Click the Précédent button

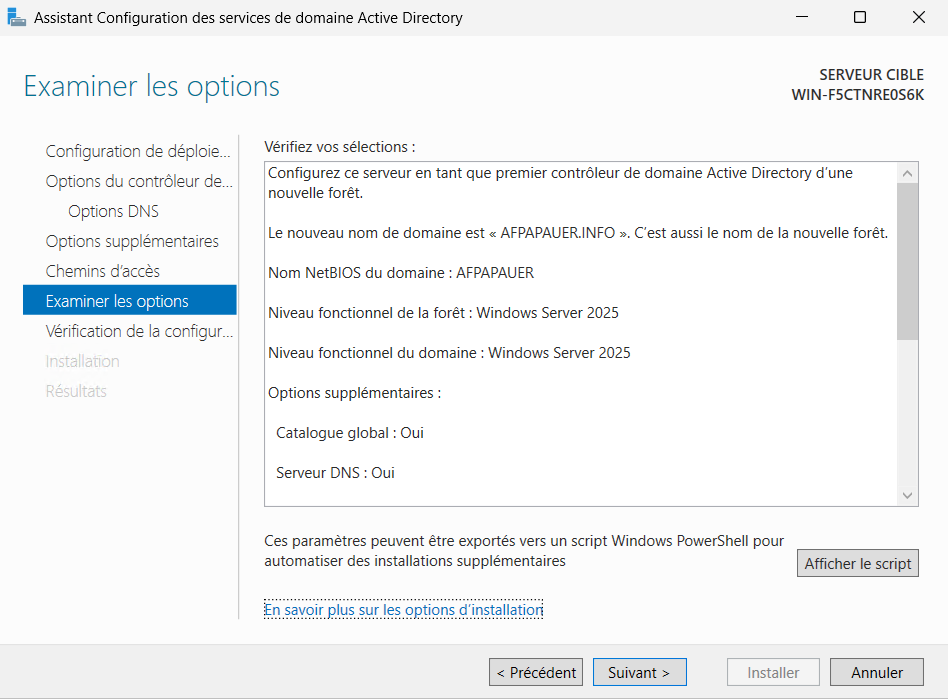[536, 673]
